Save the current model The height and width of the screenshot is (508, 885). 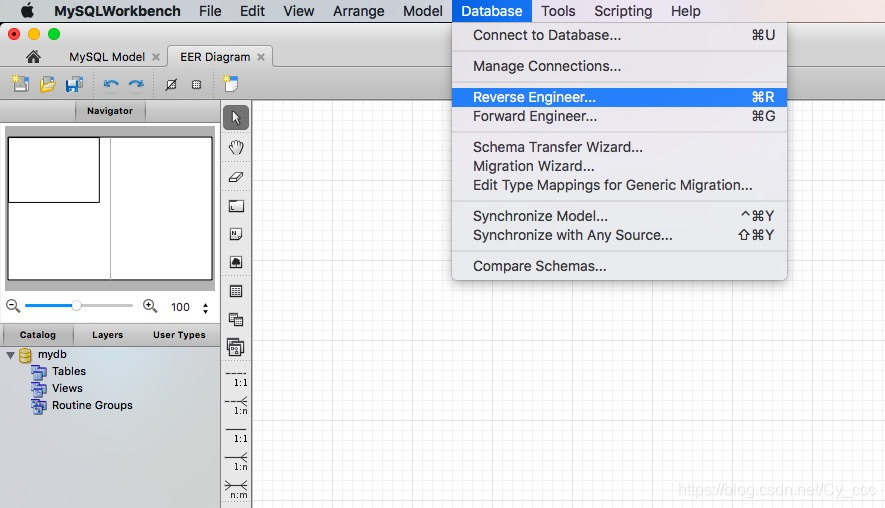tap(74, 85)
